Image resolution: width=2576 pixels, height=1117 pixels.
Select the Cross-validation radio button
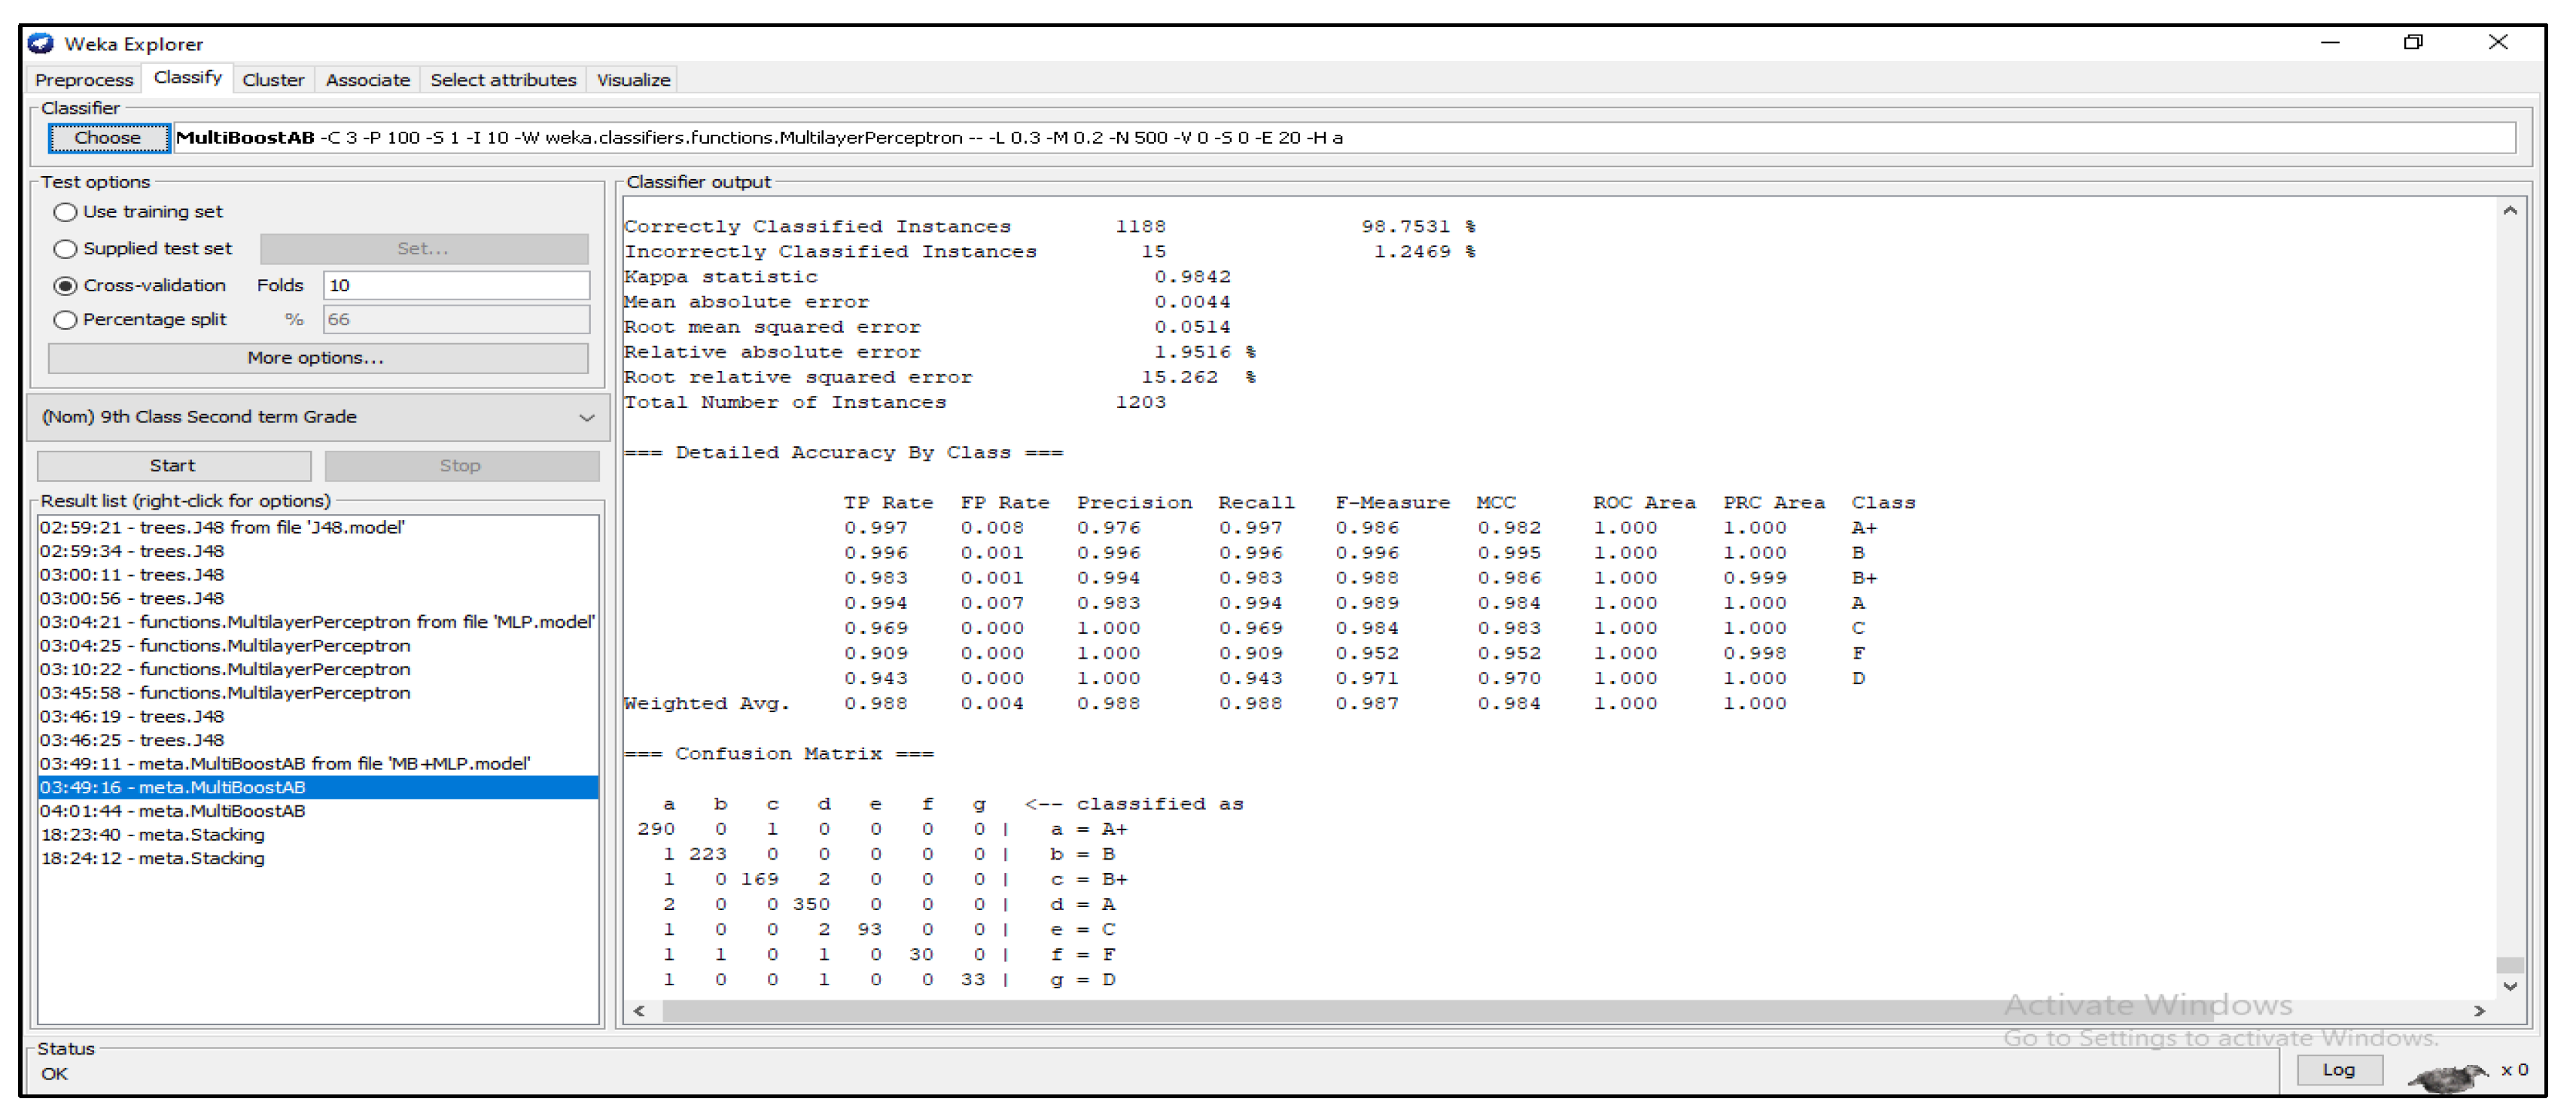coord(65,286)
